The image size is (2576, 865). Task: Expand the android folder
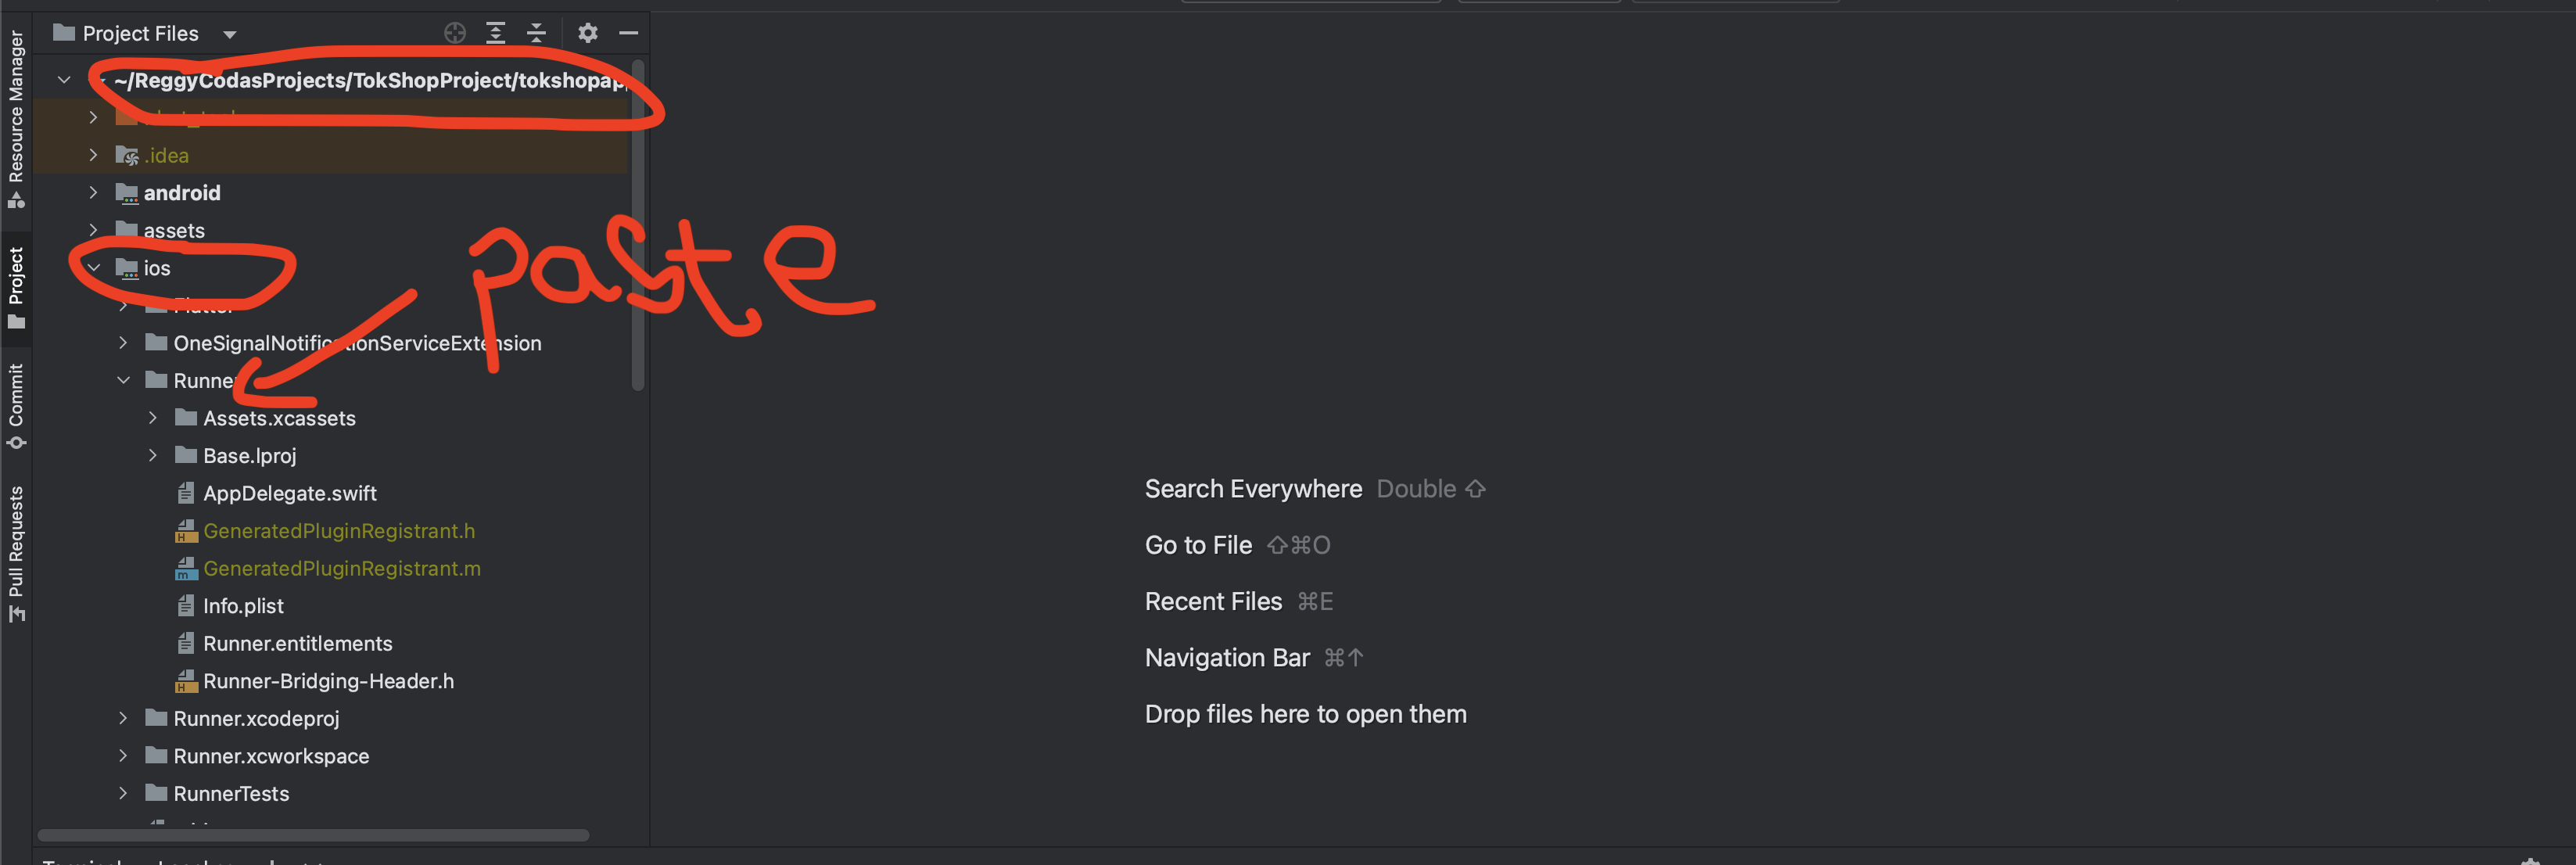[x=94, y=192]
